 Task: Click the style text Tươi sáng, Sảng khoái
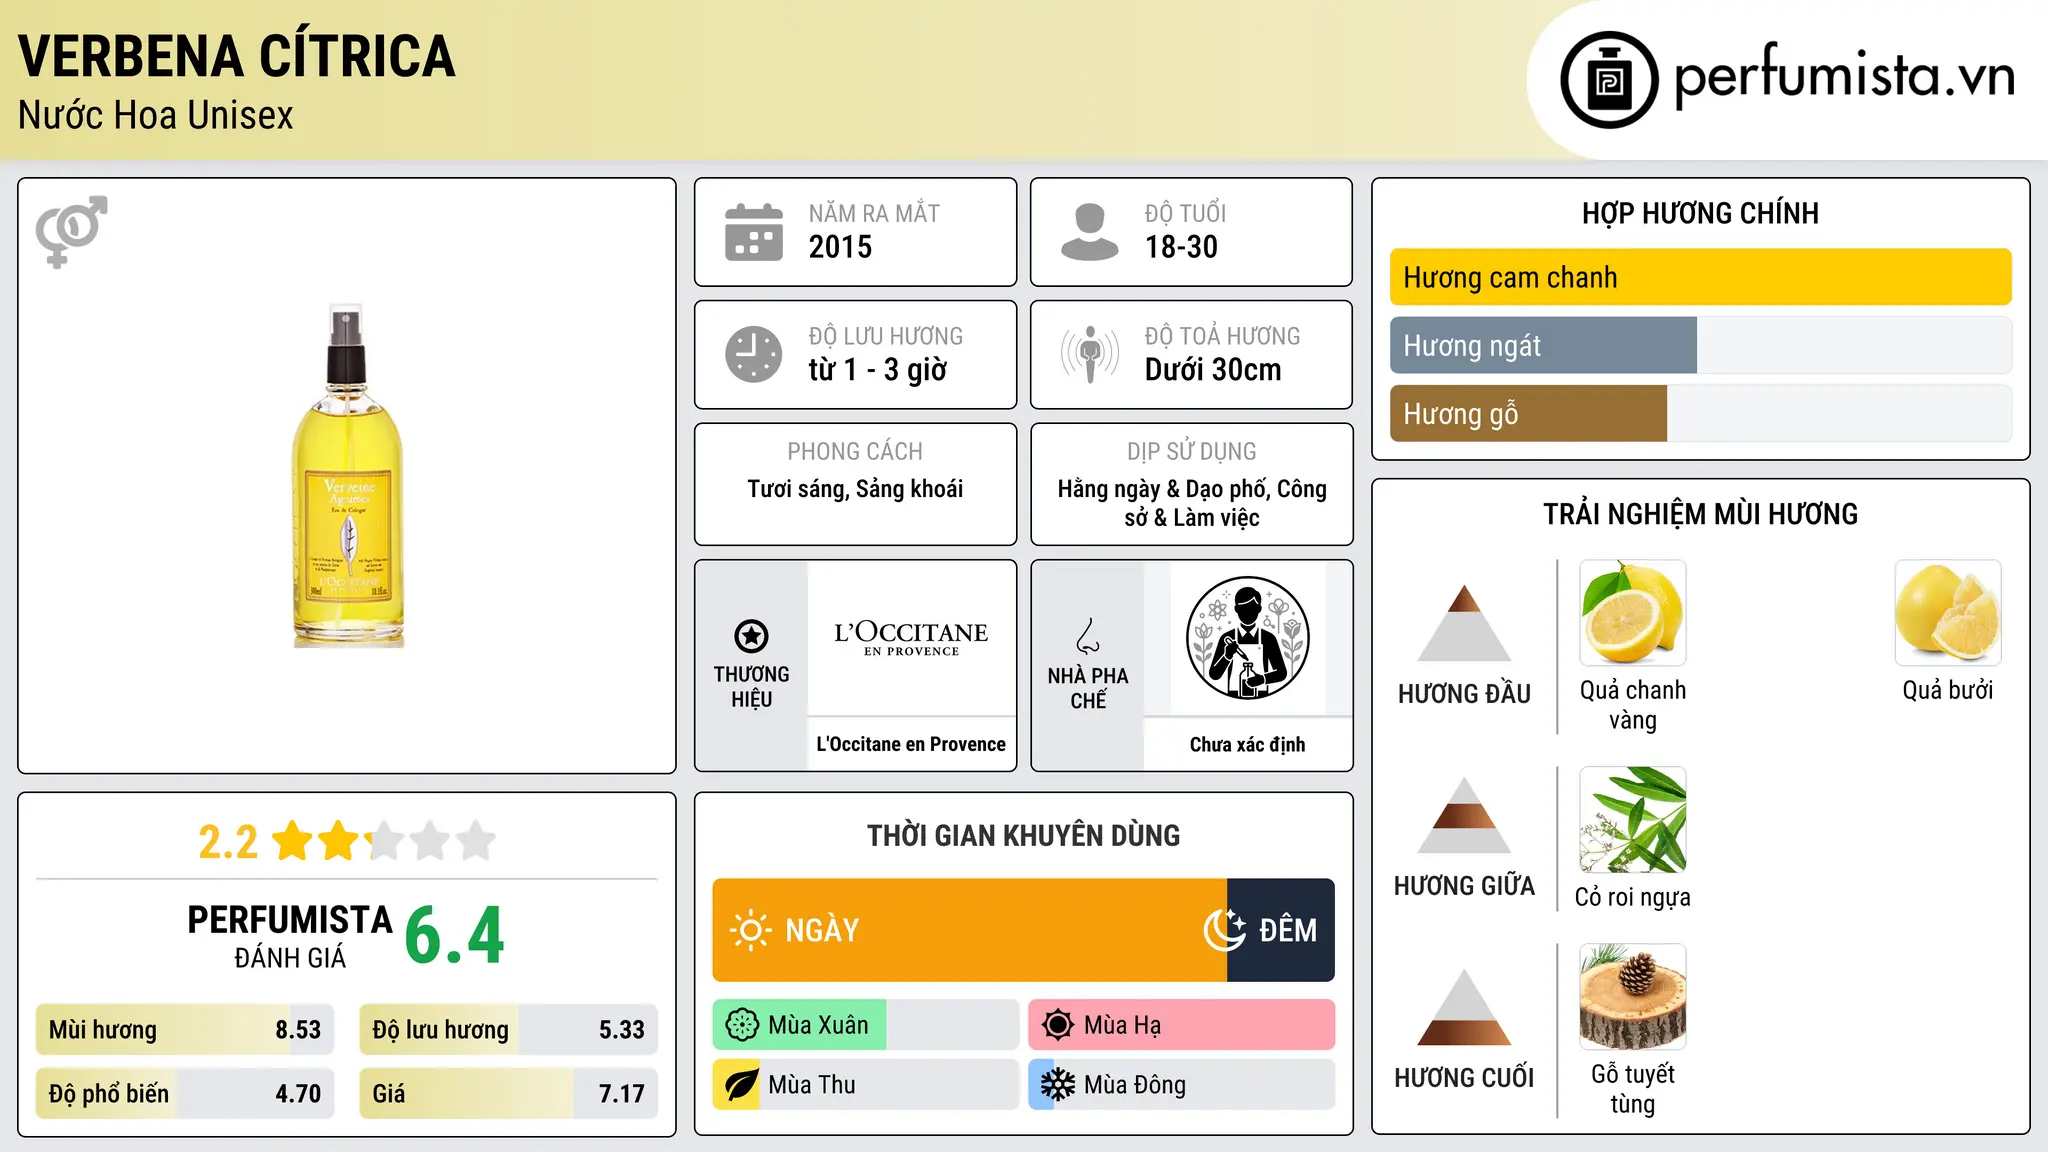(x=855, y=488)
